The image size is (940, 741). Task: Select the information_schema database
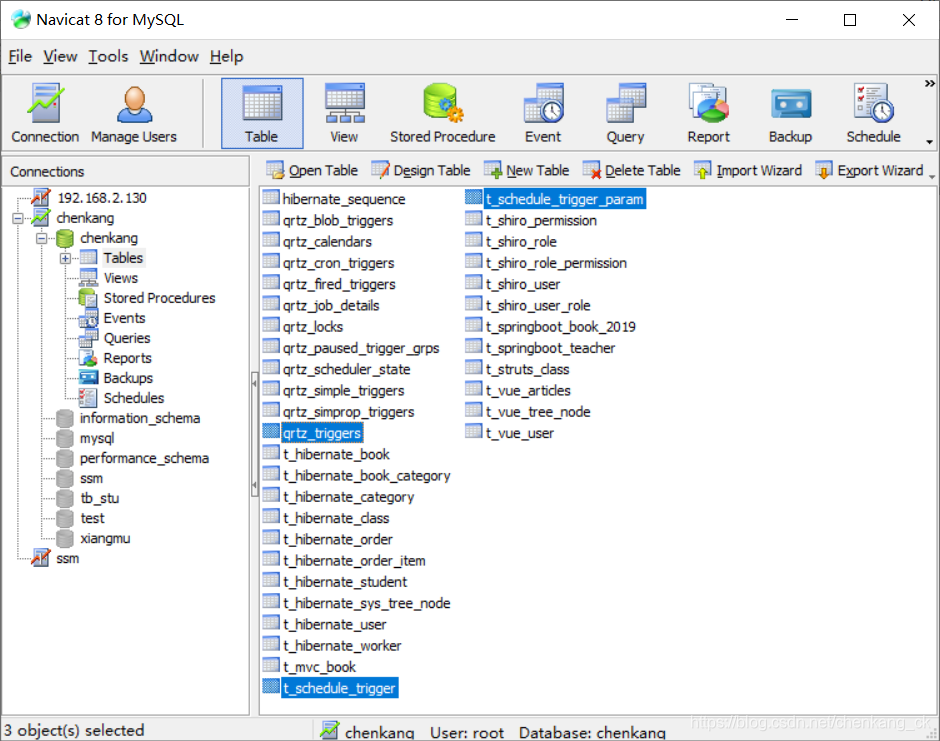[x=140, y=418]
